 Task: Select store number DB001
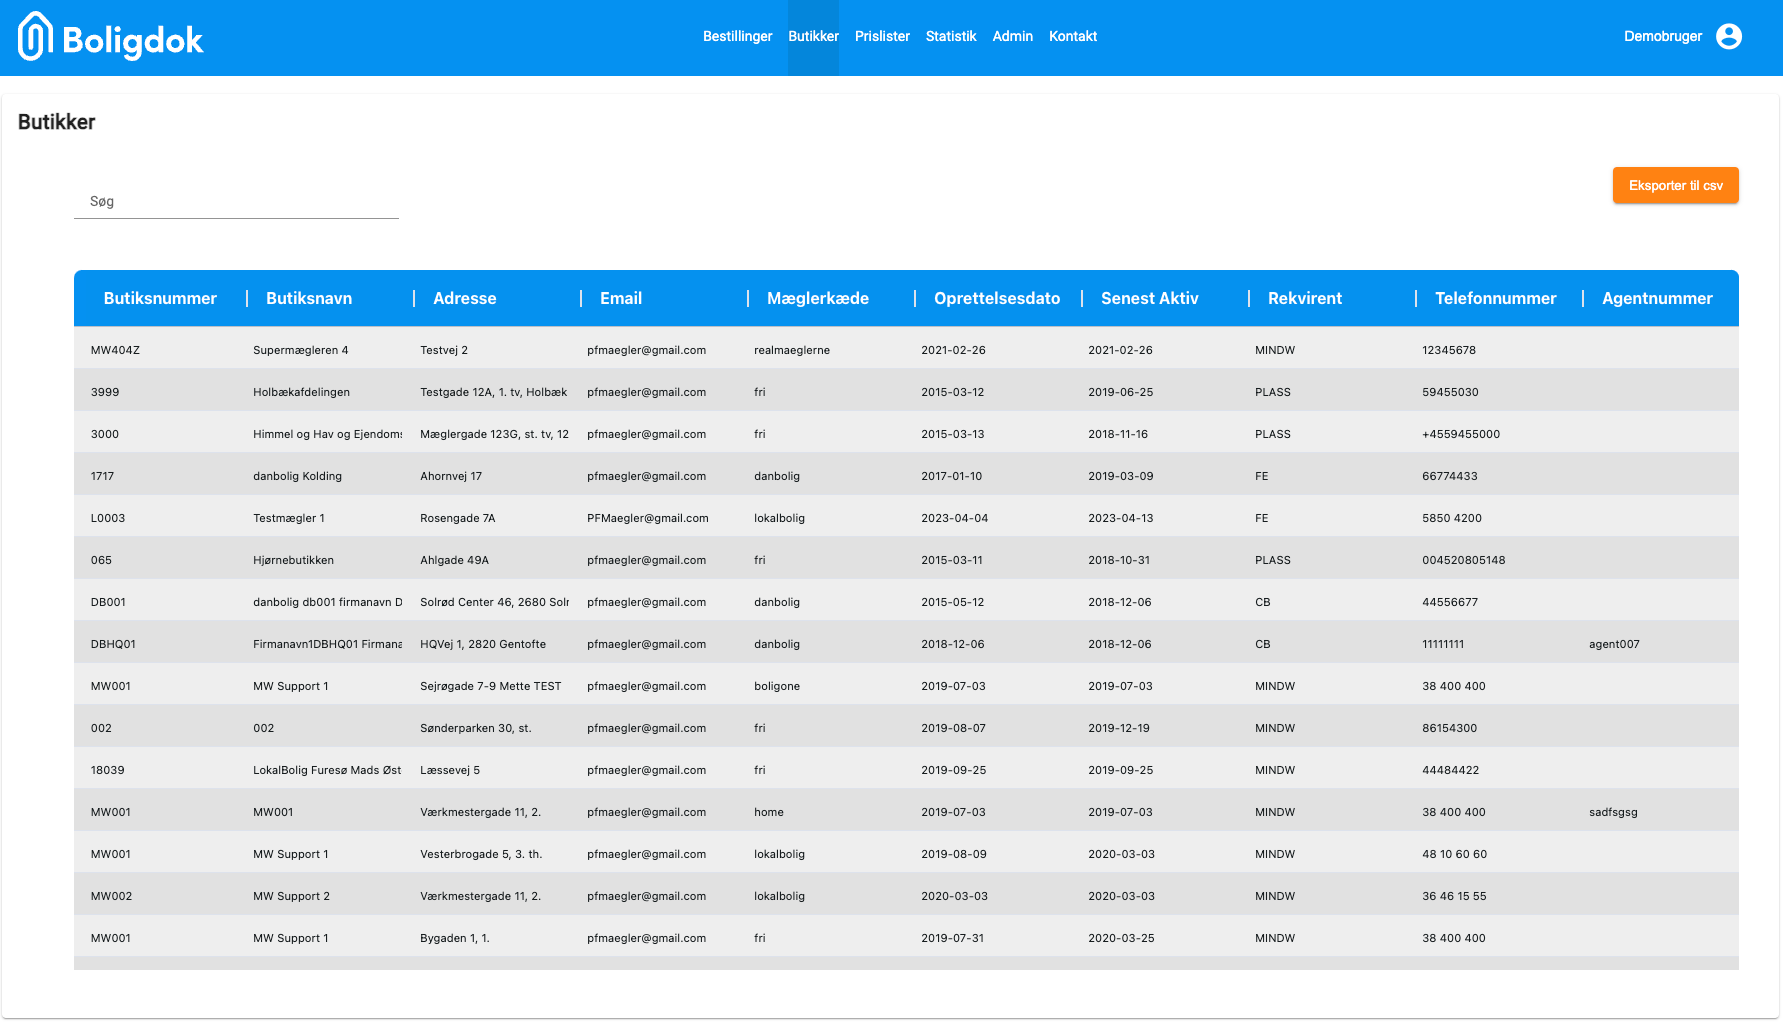coord(108,602)
